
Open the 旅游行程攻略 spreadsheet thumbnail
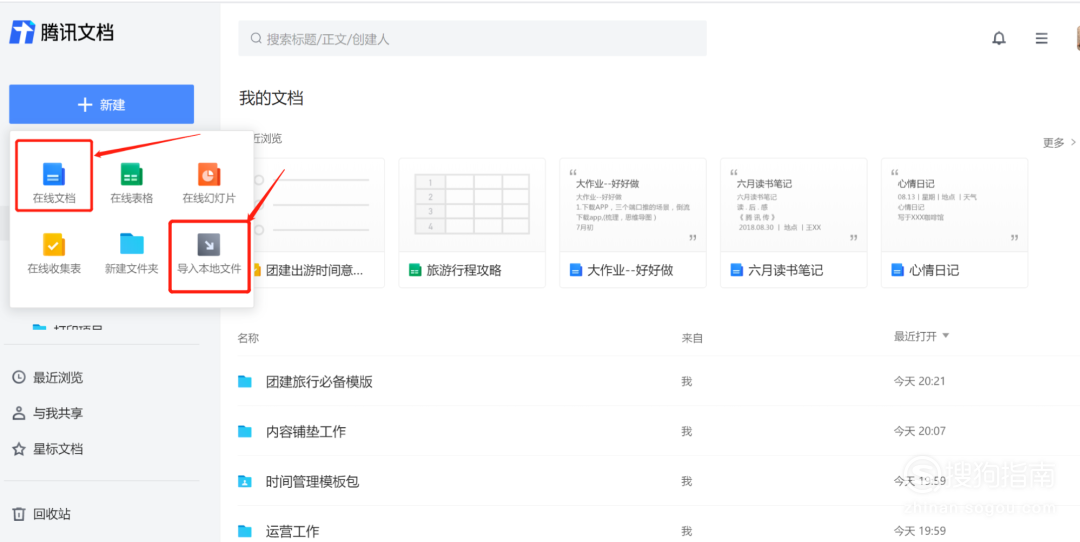pyautogui.click(x=472, y=222)
